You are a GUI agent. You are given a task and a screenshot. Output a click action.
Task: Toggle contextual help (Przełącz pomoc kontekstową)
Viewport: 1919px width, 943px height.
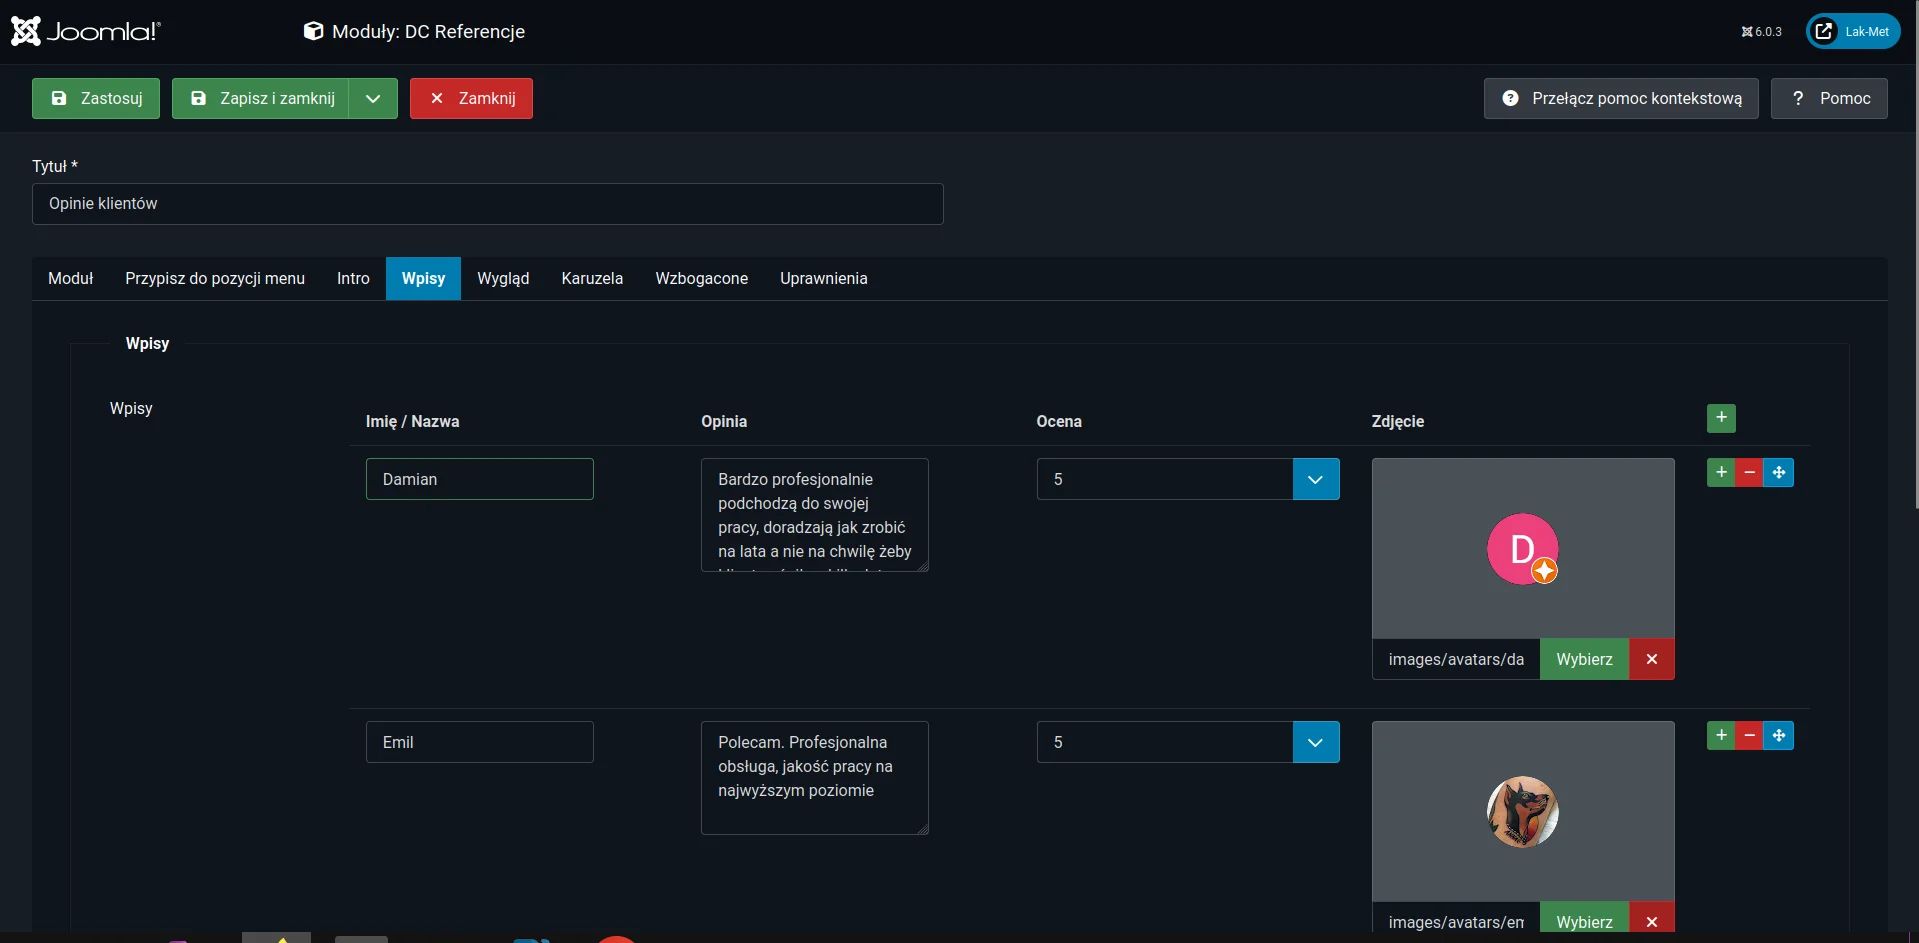pos(1620,98)
